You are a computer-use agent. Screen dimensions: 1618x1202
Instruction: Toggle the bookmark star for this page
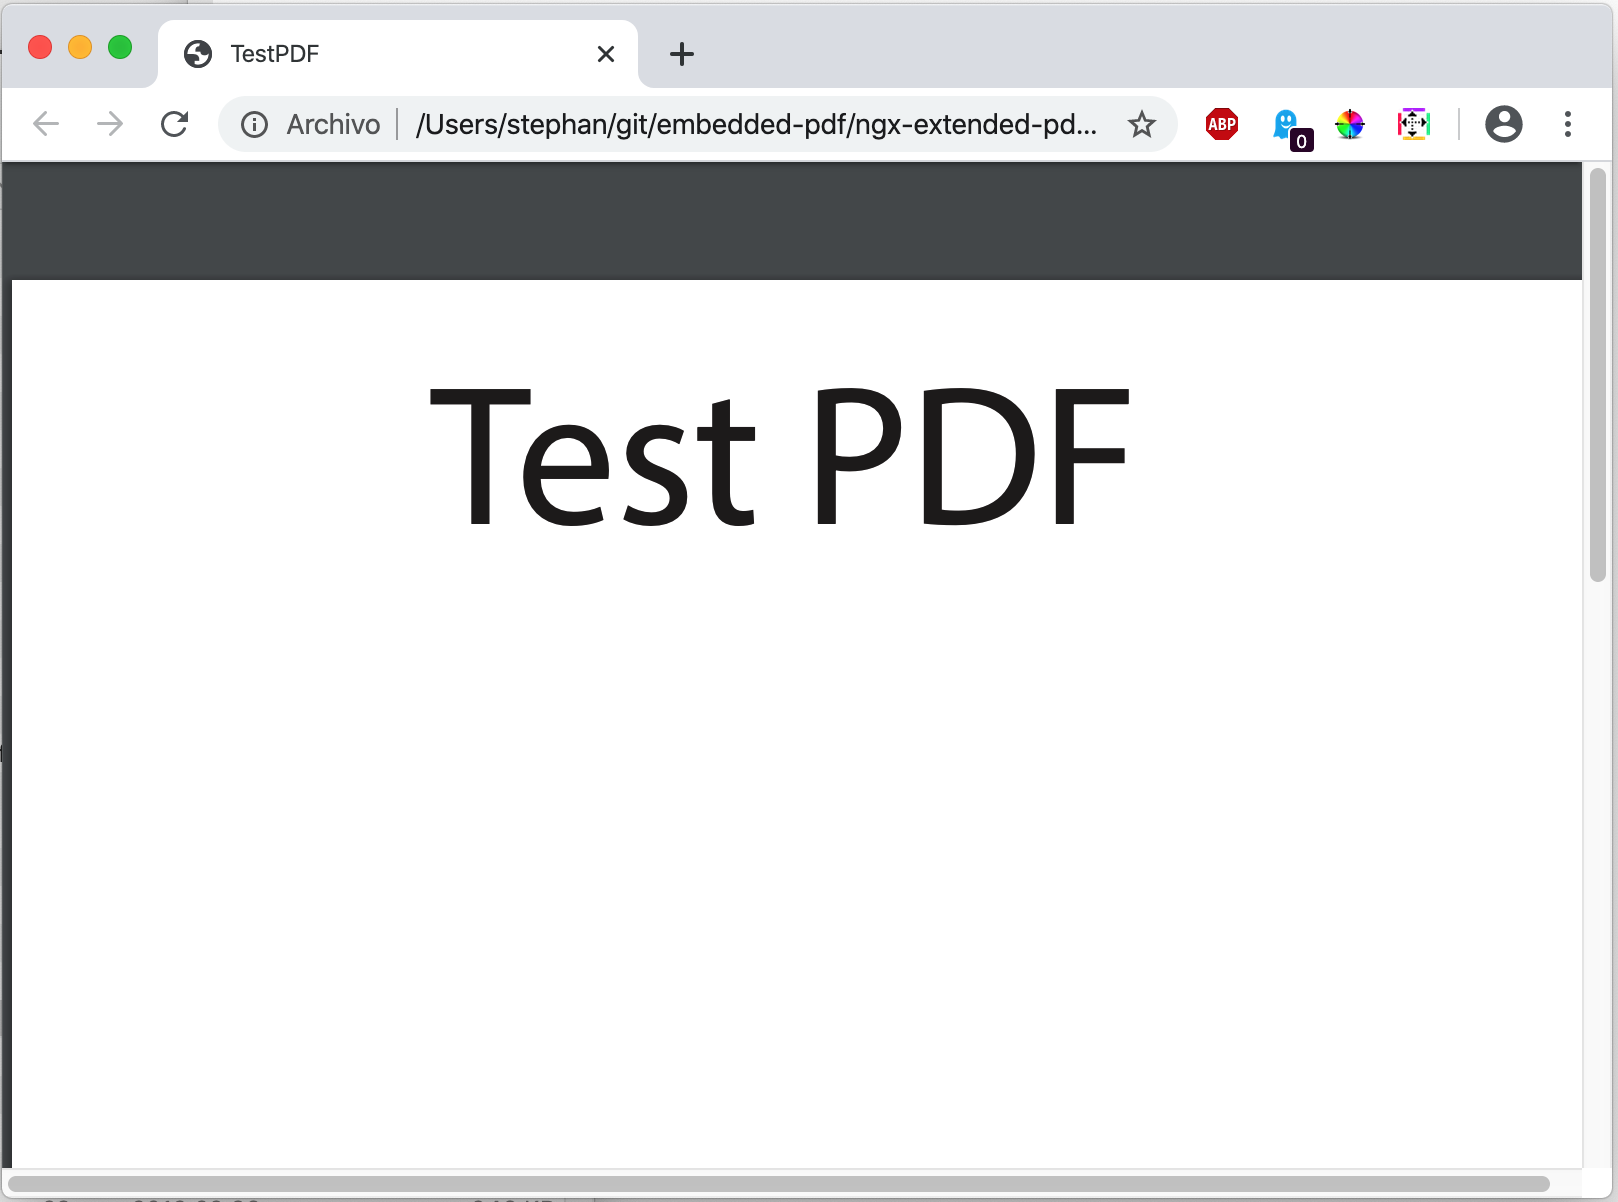pyautogui.click(x=1141, y=124)
